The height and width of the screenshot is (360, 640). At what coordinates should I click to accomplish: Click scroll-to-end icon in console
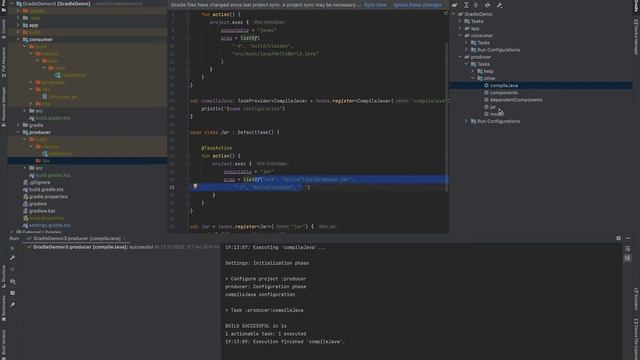click(628, 258)
